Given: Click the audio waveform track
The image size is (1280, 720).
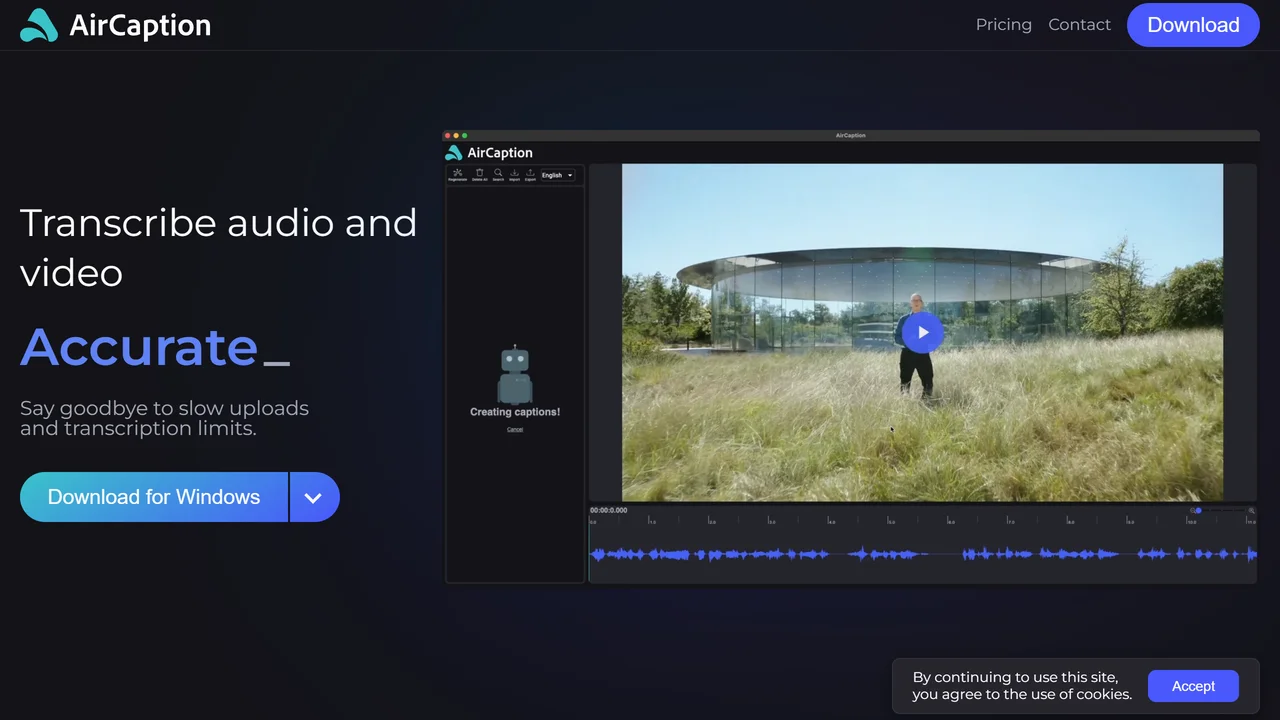Looking at the screenshot, I should (923, 553).
